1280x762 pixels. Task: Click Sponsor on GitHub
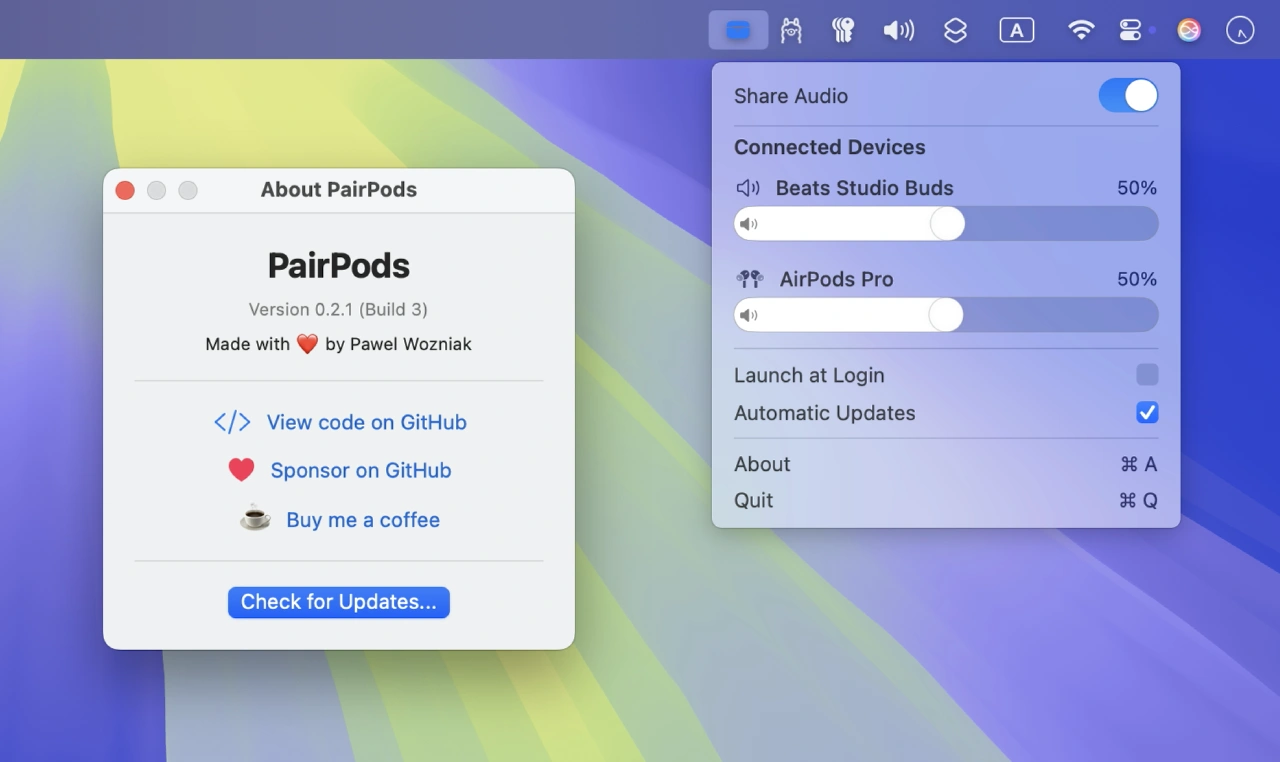[x=361, y=470]
